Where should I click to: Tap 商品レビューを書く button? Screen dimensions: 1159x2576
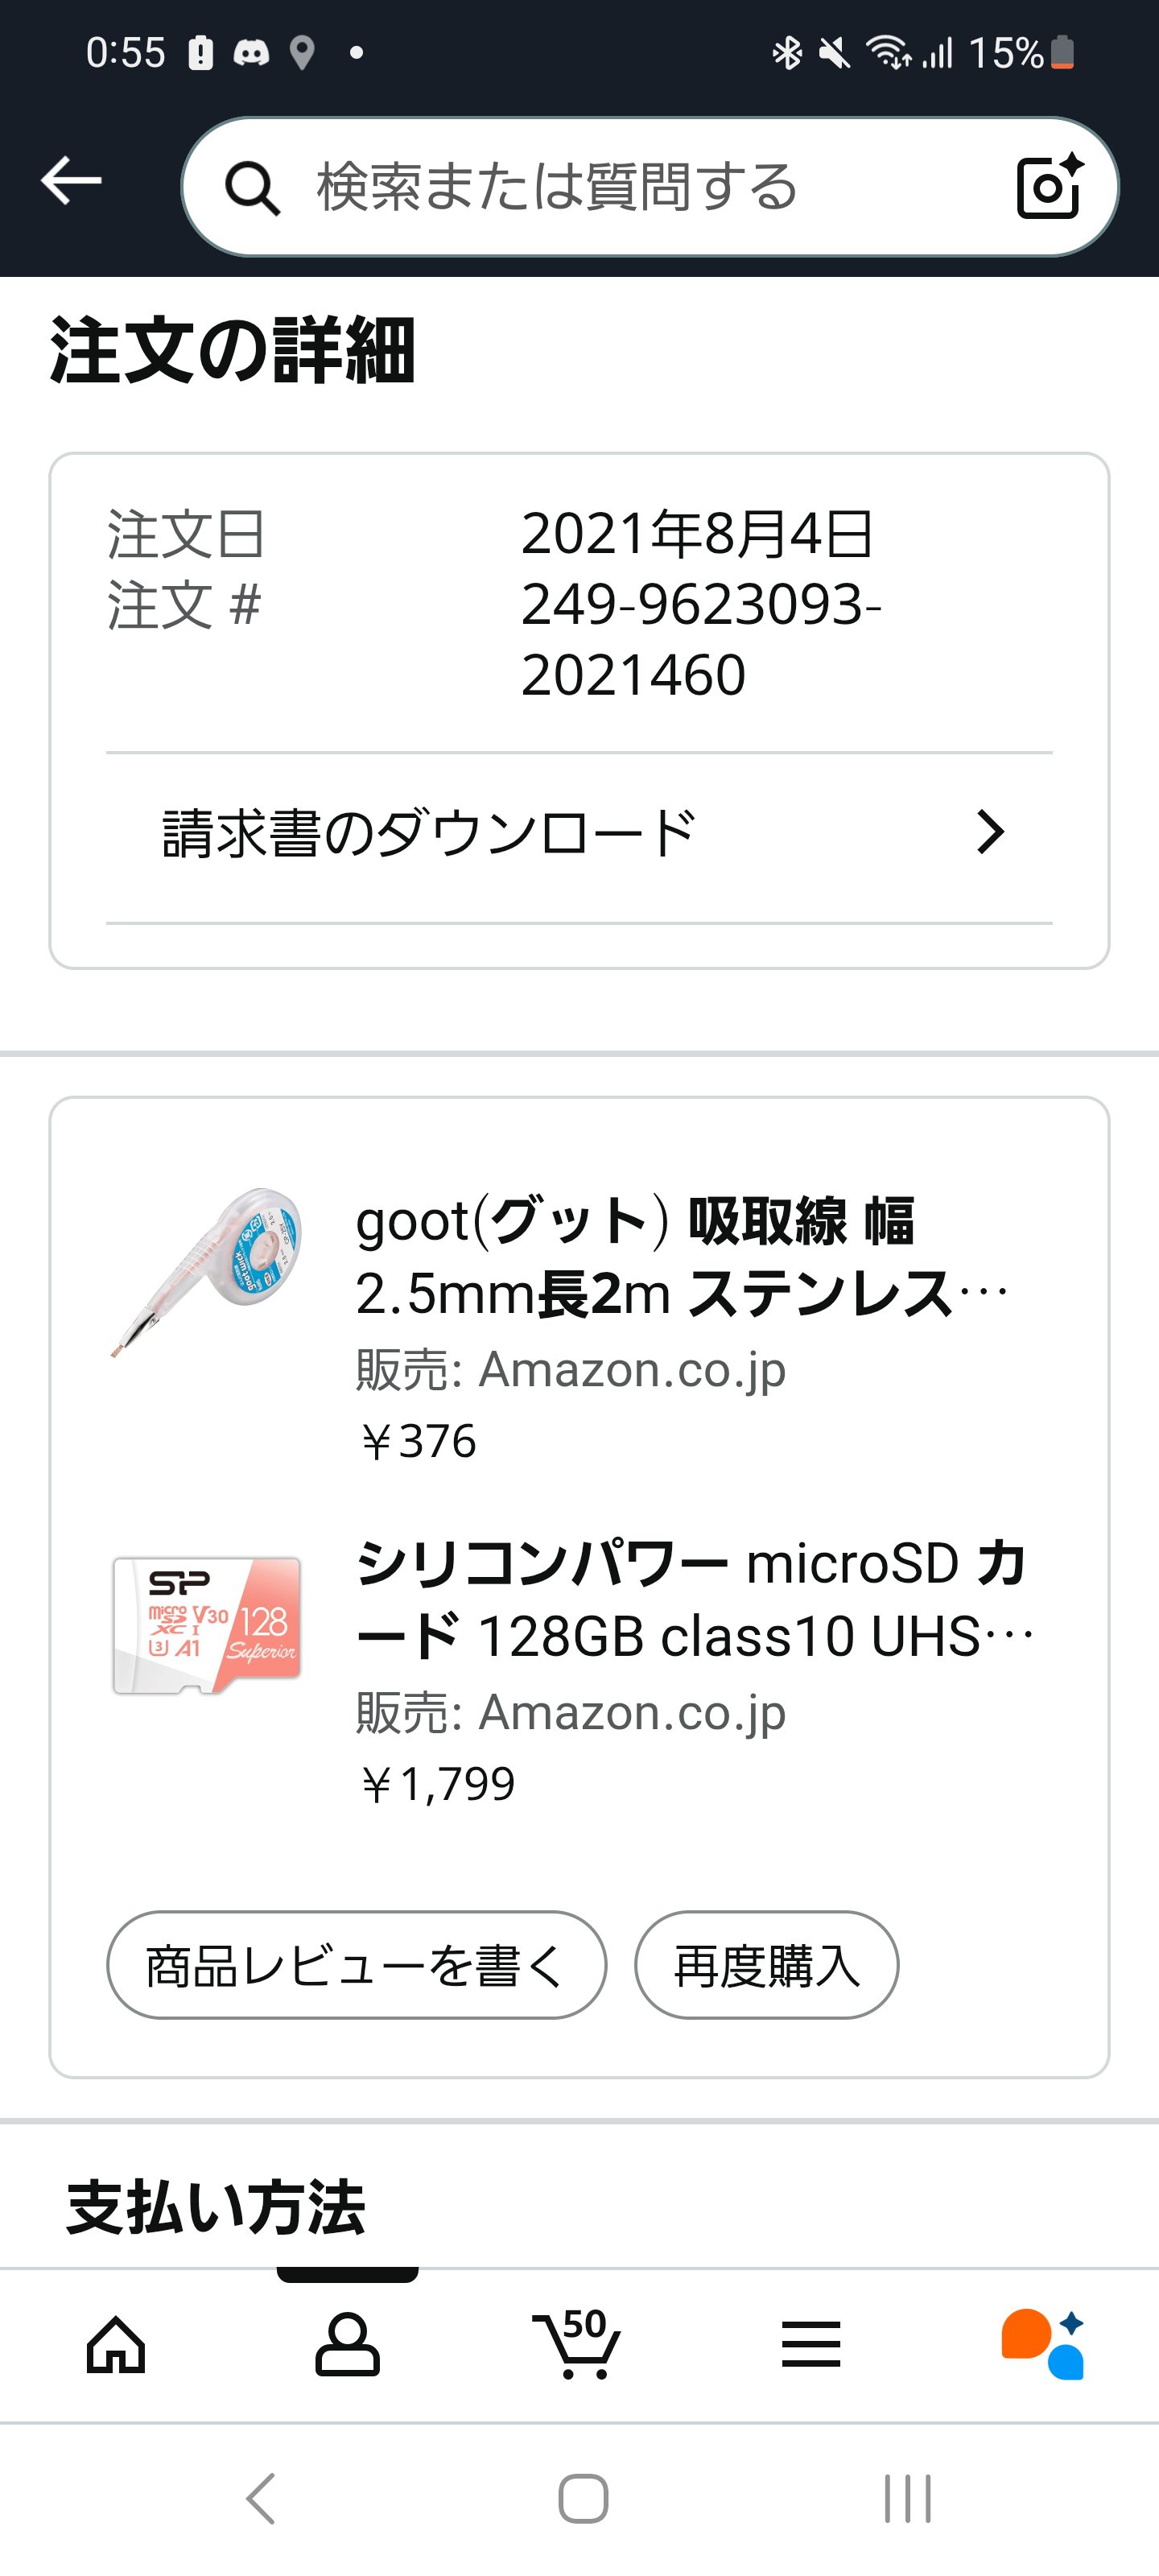(356, 1966)
